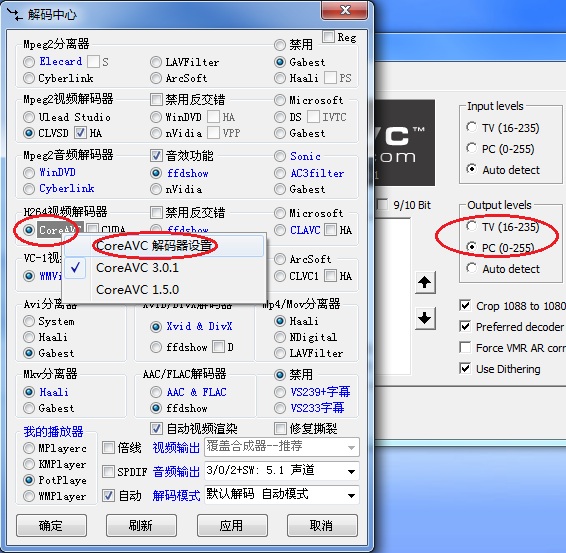Open the 视频输出 dropdown
566x553 pixels.
point(282,447)
